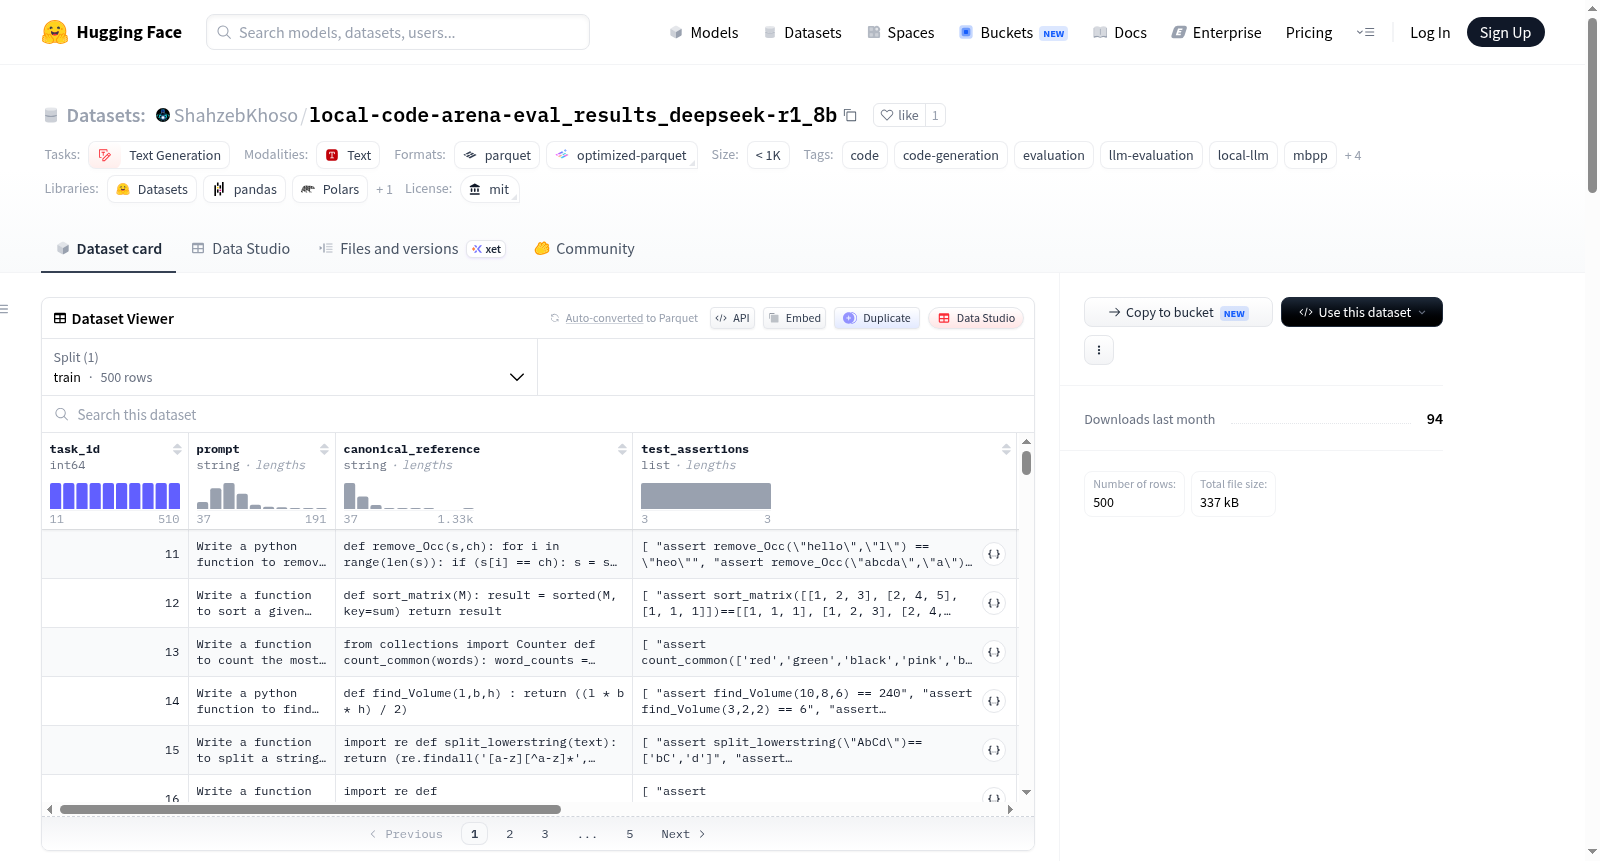1600x861 pixels.
Task: Click the Sign Up button
Action: coord(1506,32)
